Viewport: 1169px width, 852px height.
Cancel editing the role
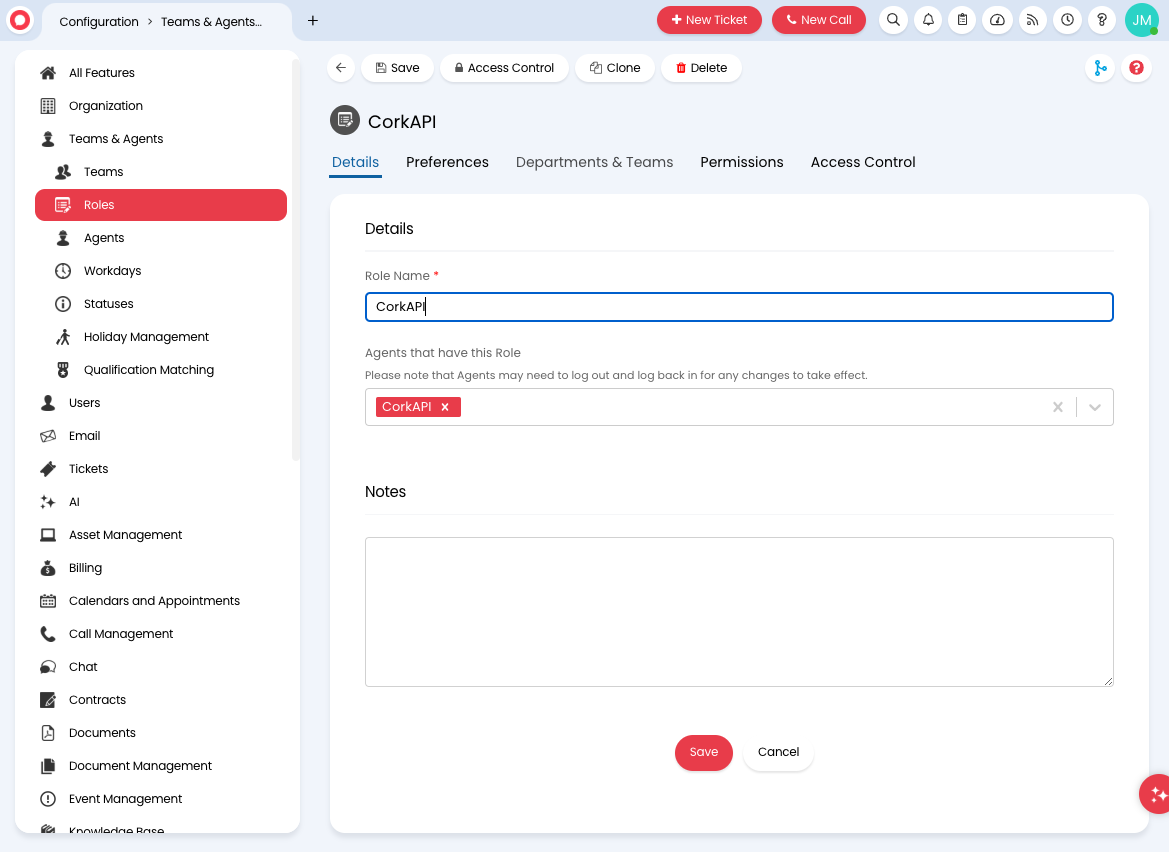click(778, 752)
